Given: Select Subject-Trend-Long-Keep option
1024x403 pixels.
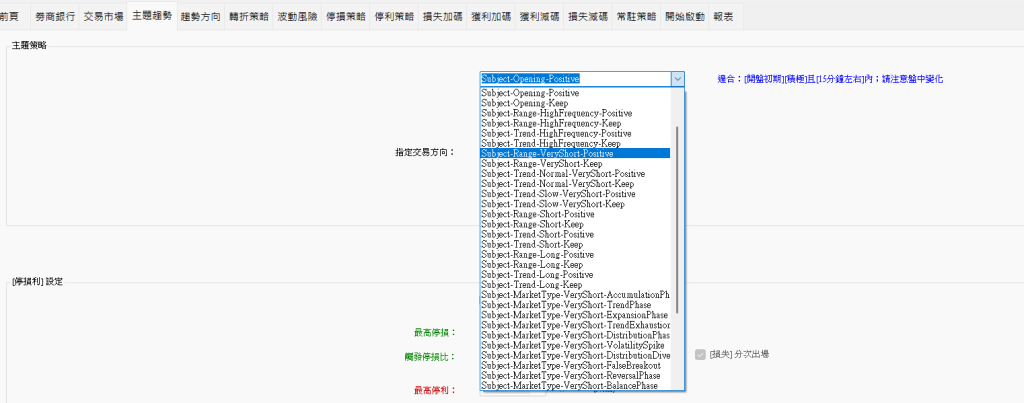Looking at the screenshot, I should 531,285.
